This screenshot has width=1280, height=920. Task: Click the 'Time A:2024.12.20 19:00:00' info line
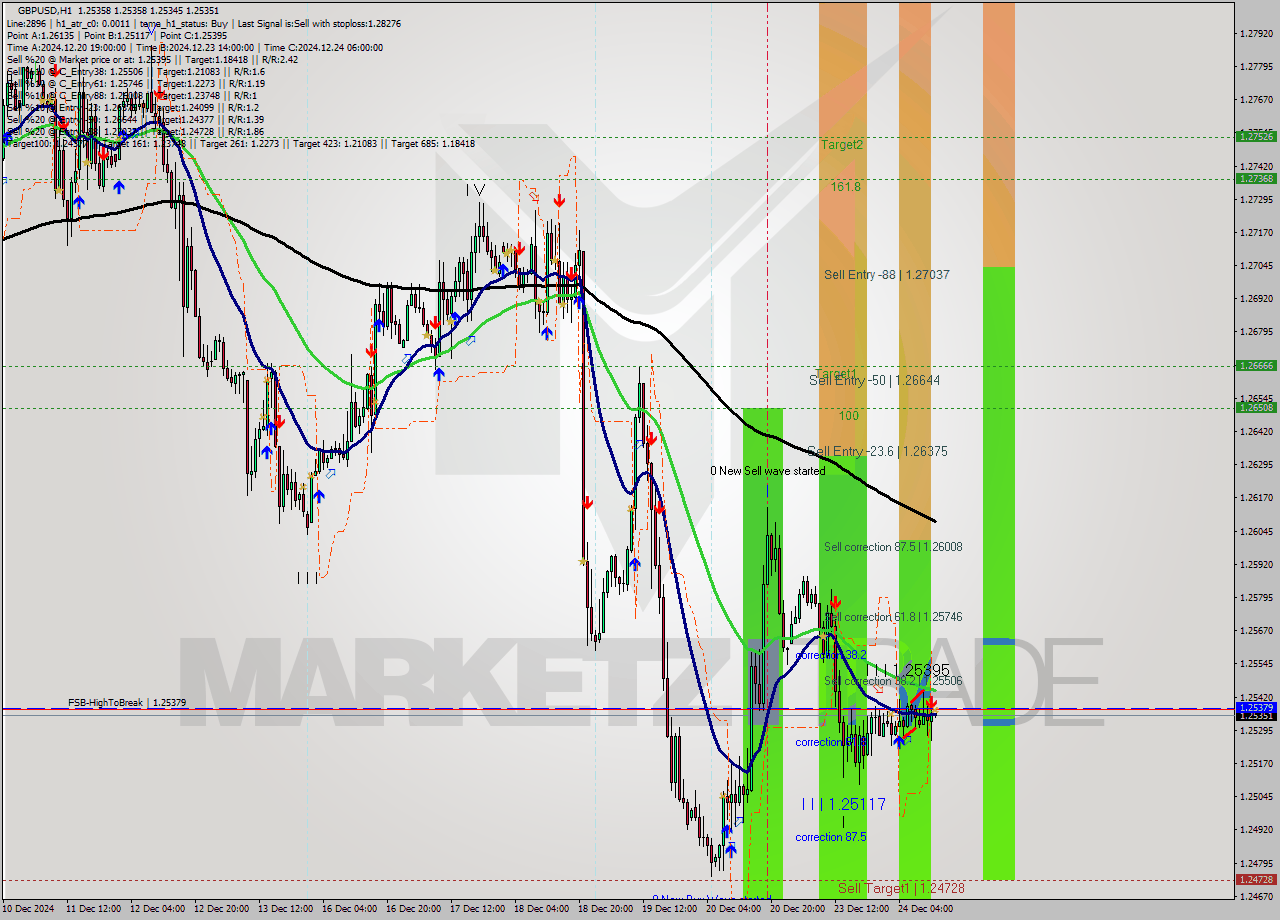67,47
